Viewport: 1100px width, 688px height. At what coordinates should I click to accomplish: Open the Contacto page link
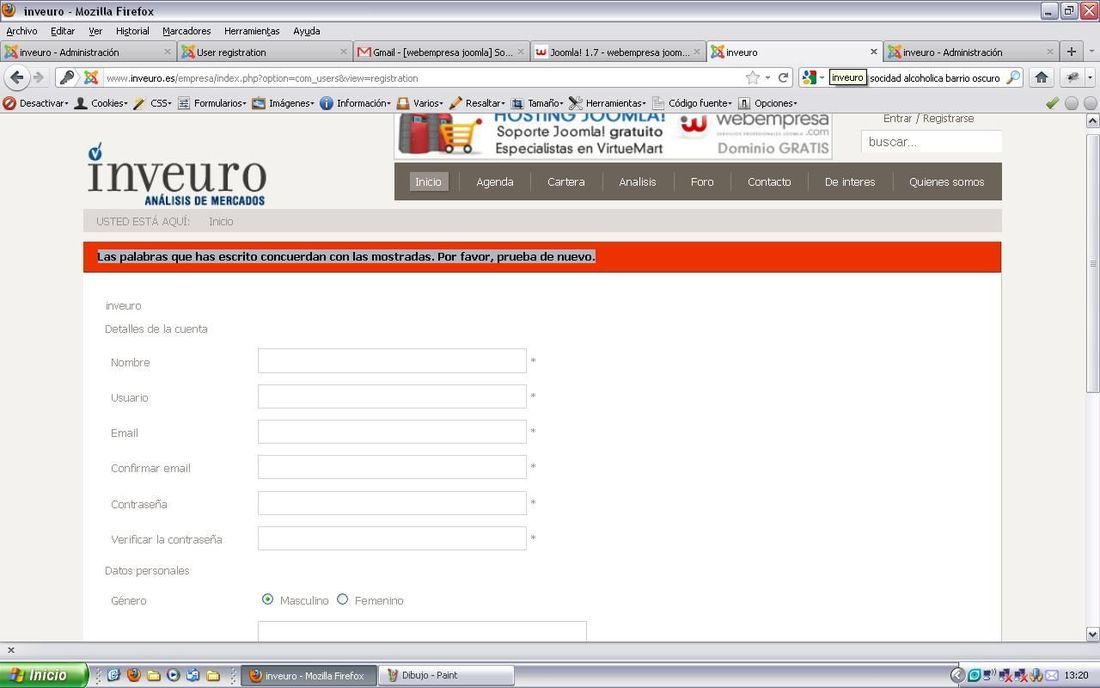point(769,182)
